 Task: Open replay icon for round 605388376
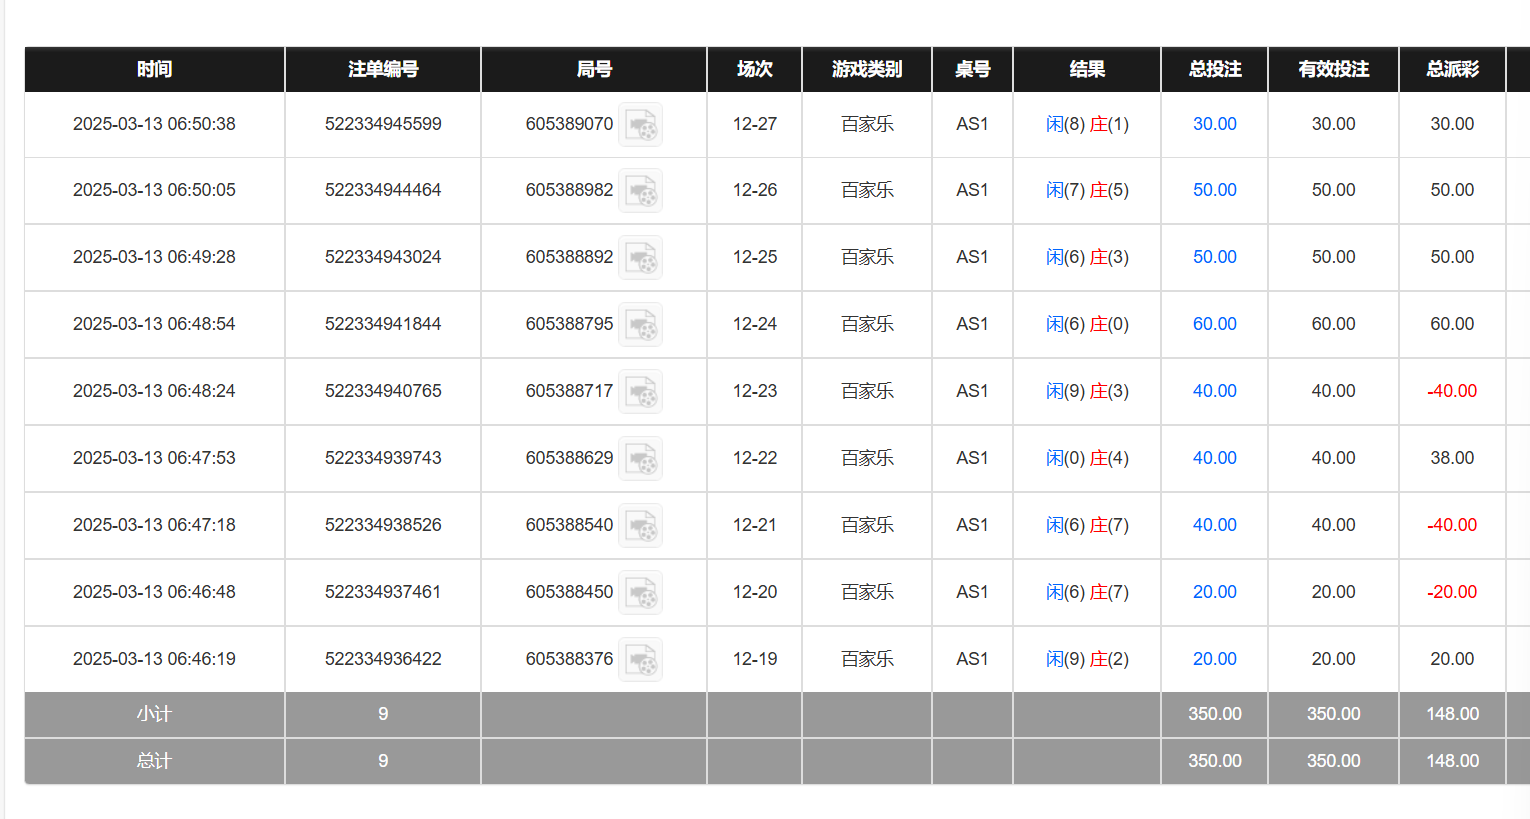tap(640, 660)
